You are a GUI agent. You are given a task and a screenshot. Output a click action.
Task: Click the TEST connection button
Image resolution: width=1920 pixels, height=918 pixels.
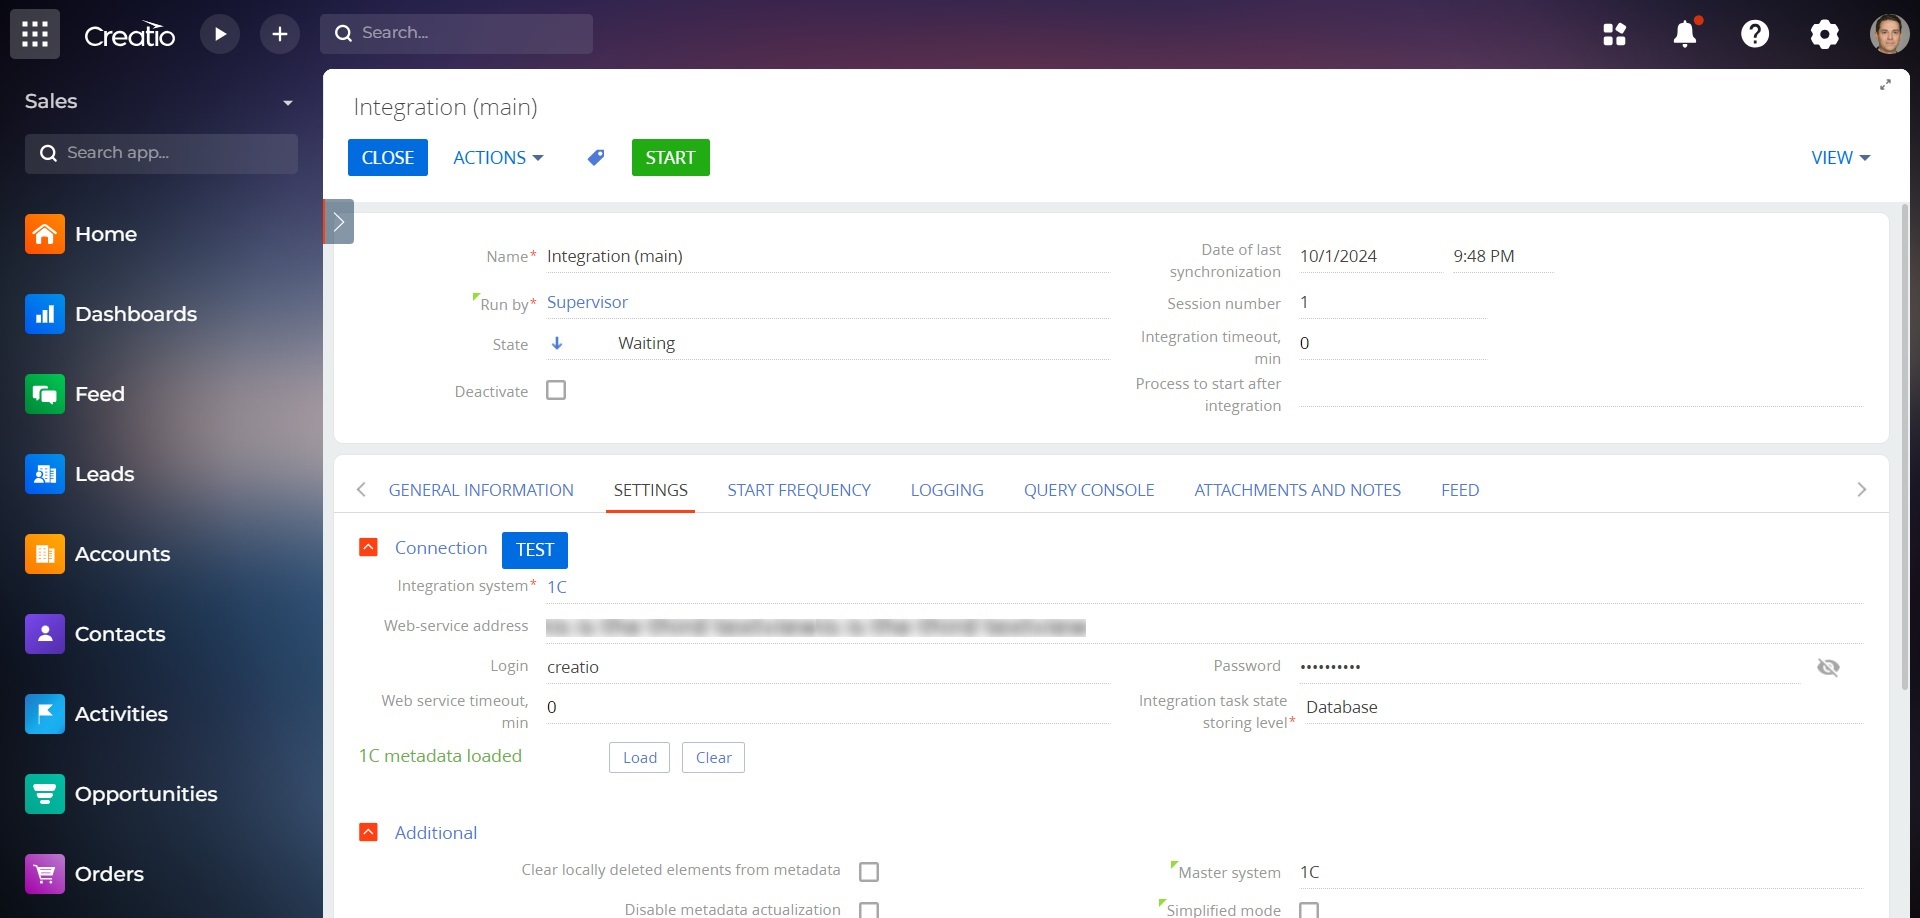tap(535, 549)
